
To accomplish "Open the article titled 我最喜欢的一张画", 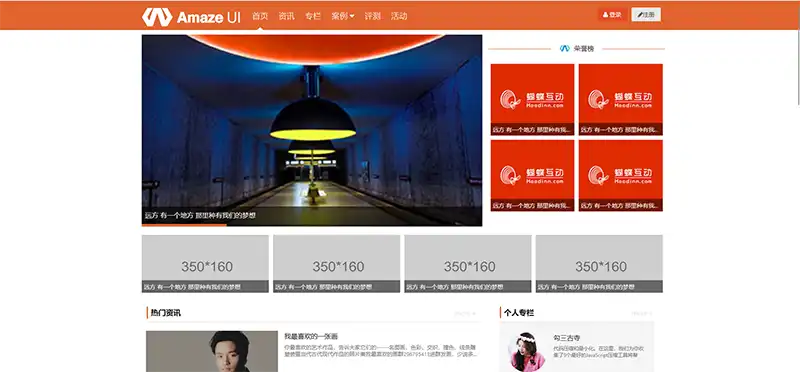I will (x=311, y=336).
